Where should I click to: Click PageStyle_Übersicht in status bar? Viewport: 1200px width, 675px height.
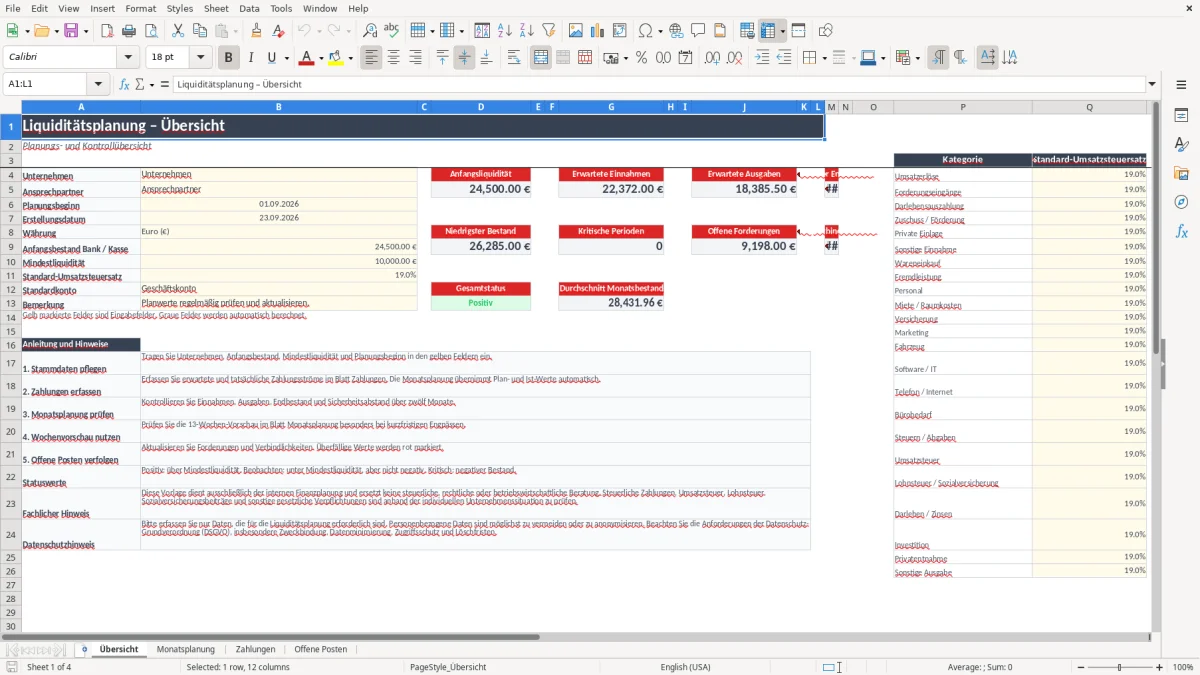[x=448, y=667]
